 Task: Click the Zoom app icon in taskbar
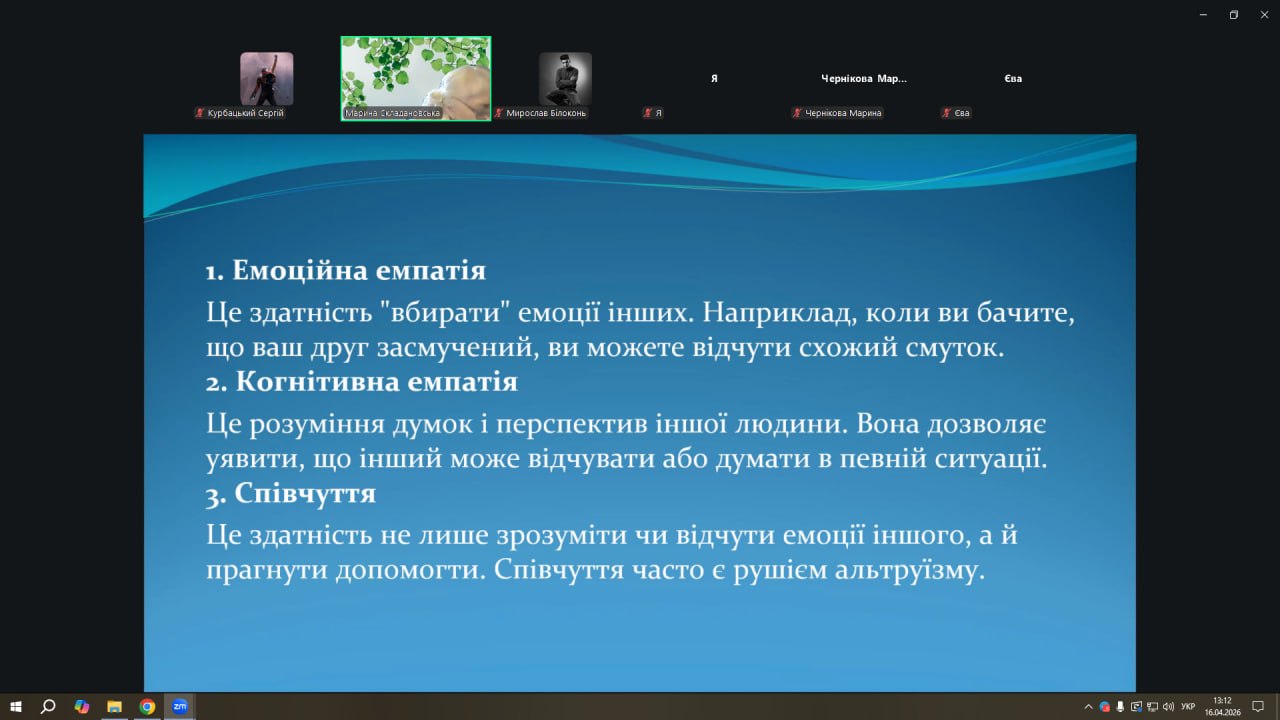coord(180,706)
